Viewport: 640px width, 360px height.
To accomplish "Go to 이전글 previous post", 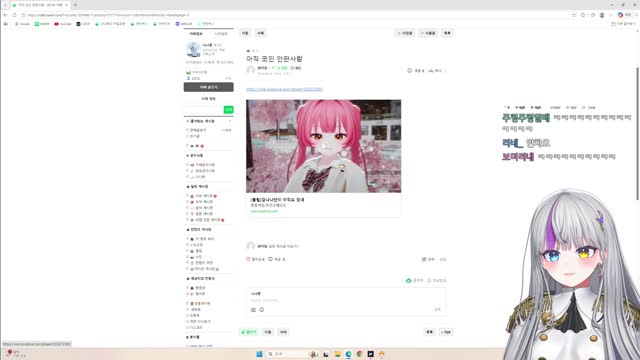I will click(405, 33).
